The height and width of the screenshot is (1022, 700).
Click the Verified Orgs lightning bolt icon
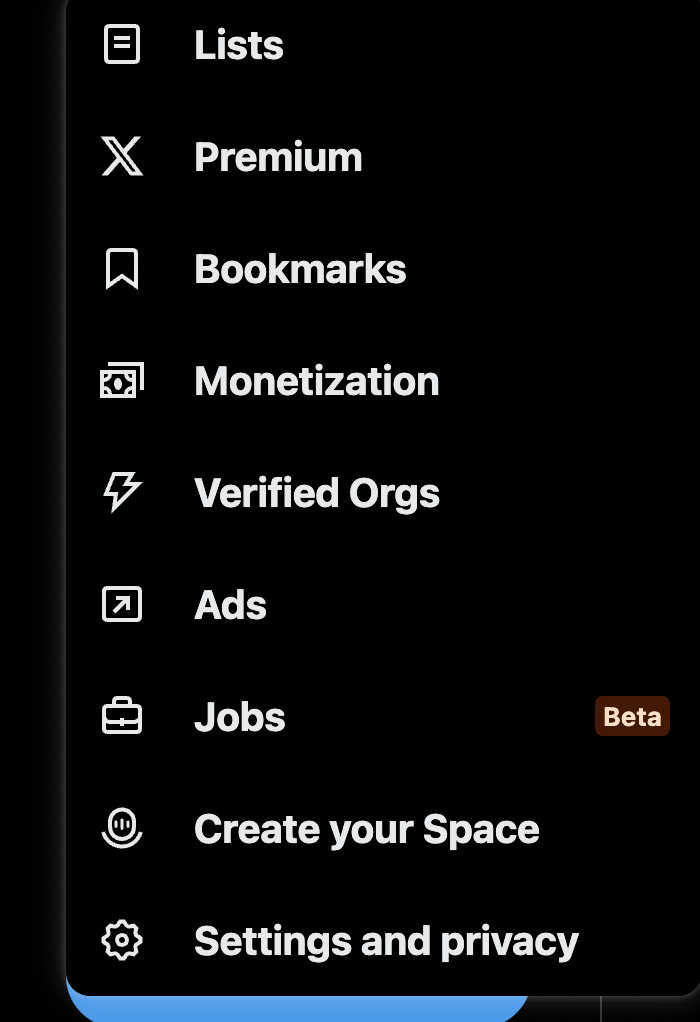(x=122, y=493)
